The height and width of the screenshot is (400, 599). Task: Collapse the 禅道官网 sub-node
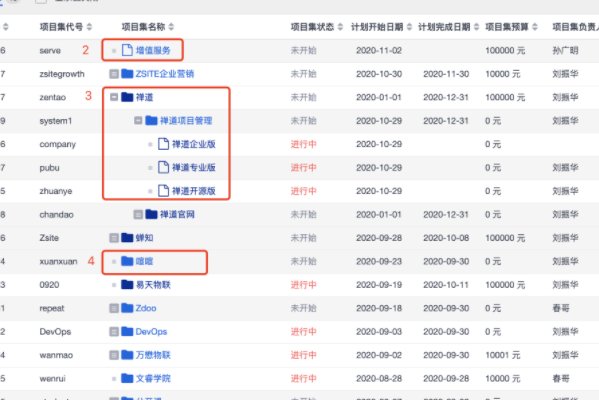coord(138,214)
